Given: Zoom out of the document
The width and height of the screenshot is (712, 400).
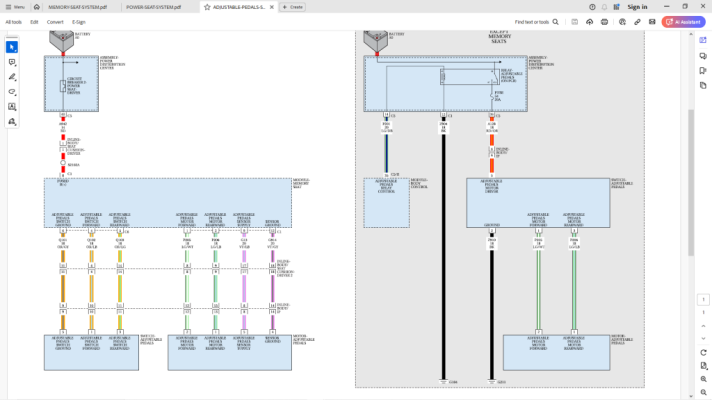Looking at the screenshot, I should 703,392.
